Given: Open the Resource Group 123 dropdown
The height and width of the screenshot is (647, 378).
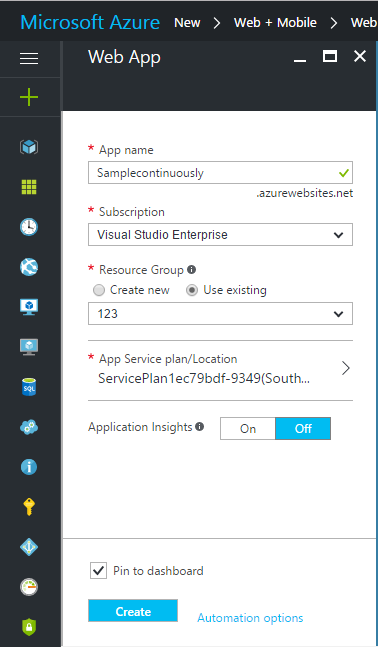Looking at the screenshot, I should tap(220, 314).
